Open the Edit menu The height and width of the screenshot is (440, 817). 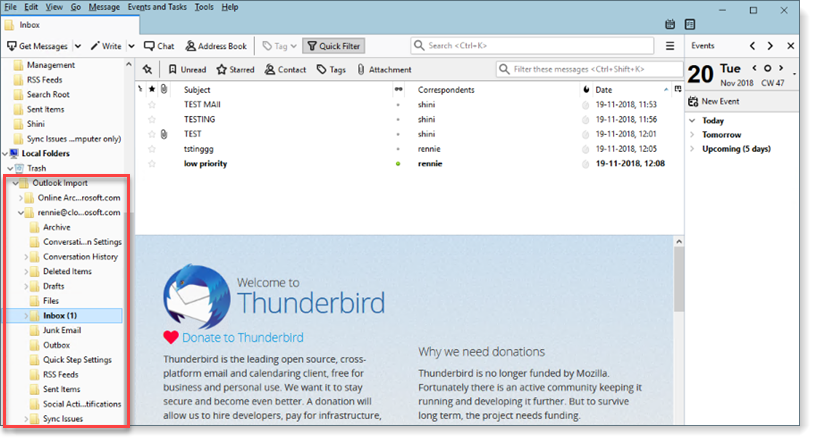pyautogui.click(x=31, y=7)
